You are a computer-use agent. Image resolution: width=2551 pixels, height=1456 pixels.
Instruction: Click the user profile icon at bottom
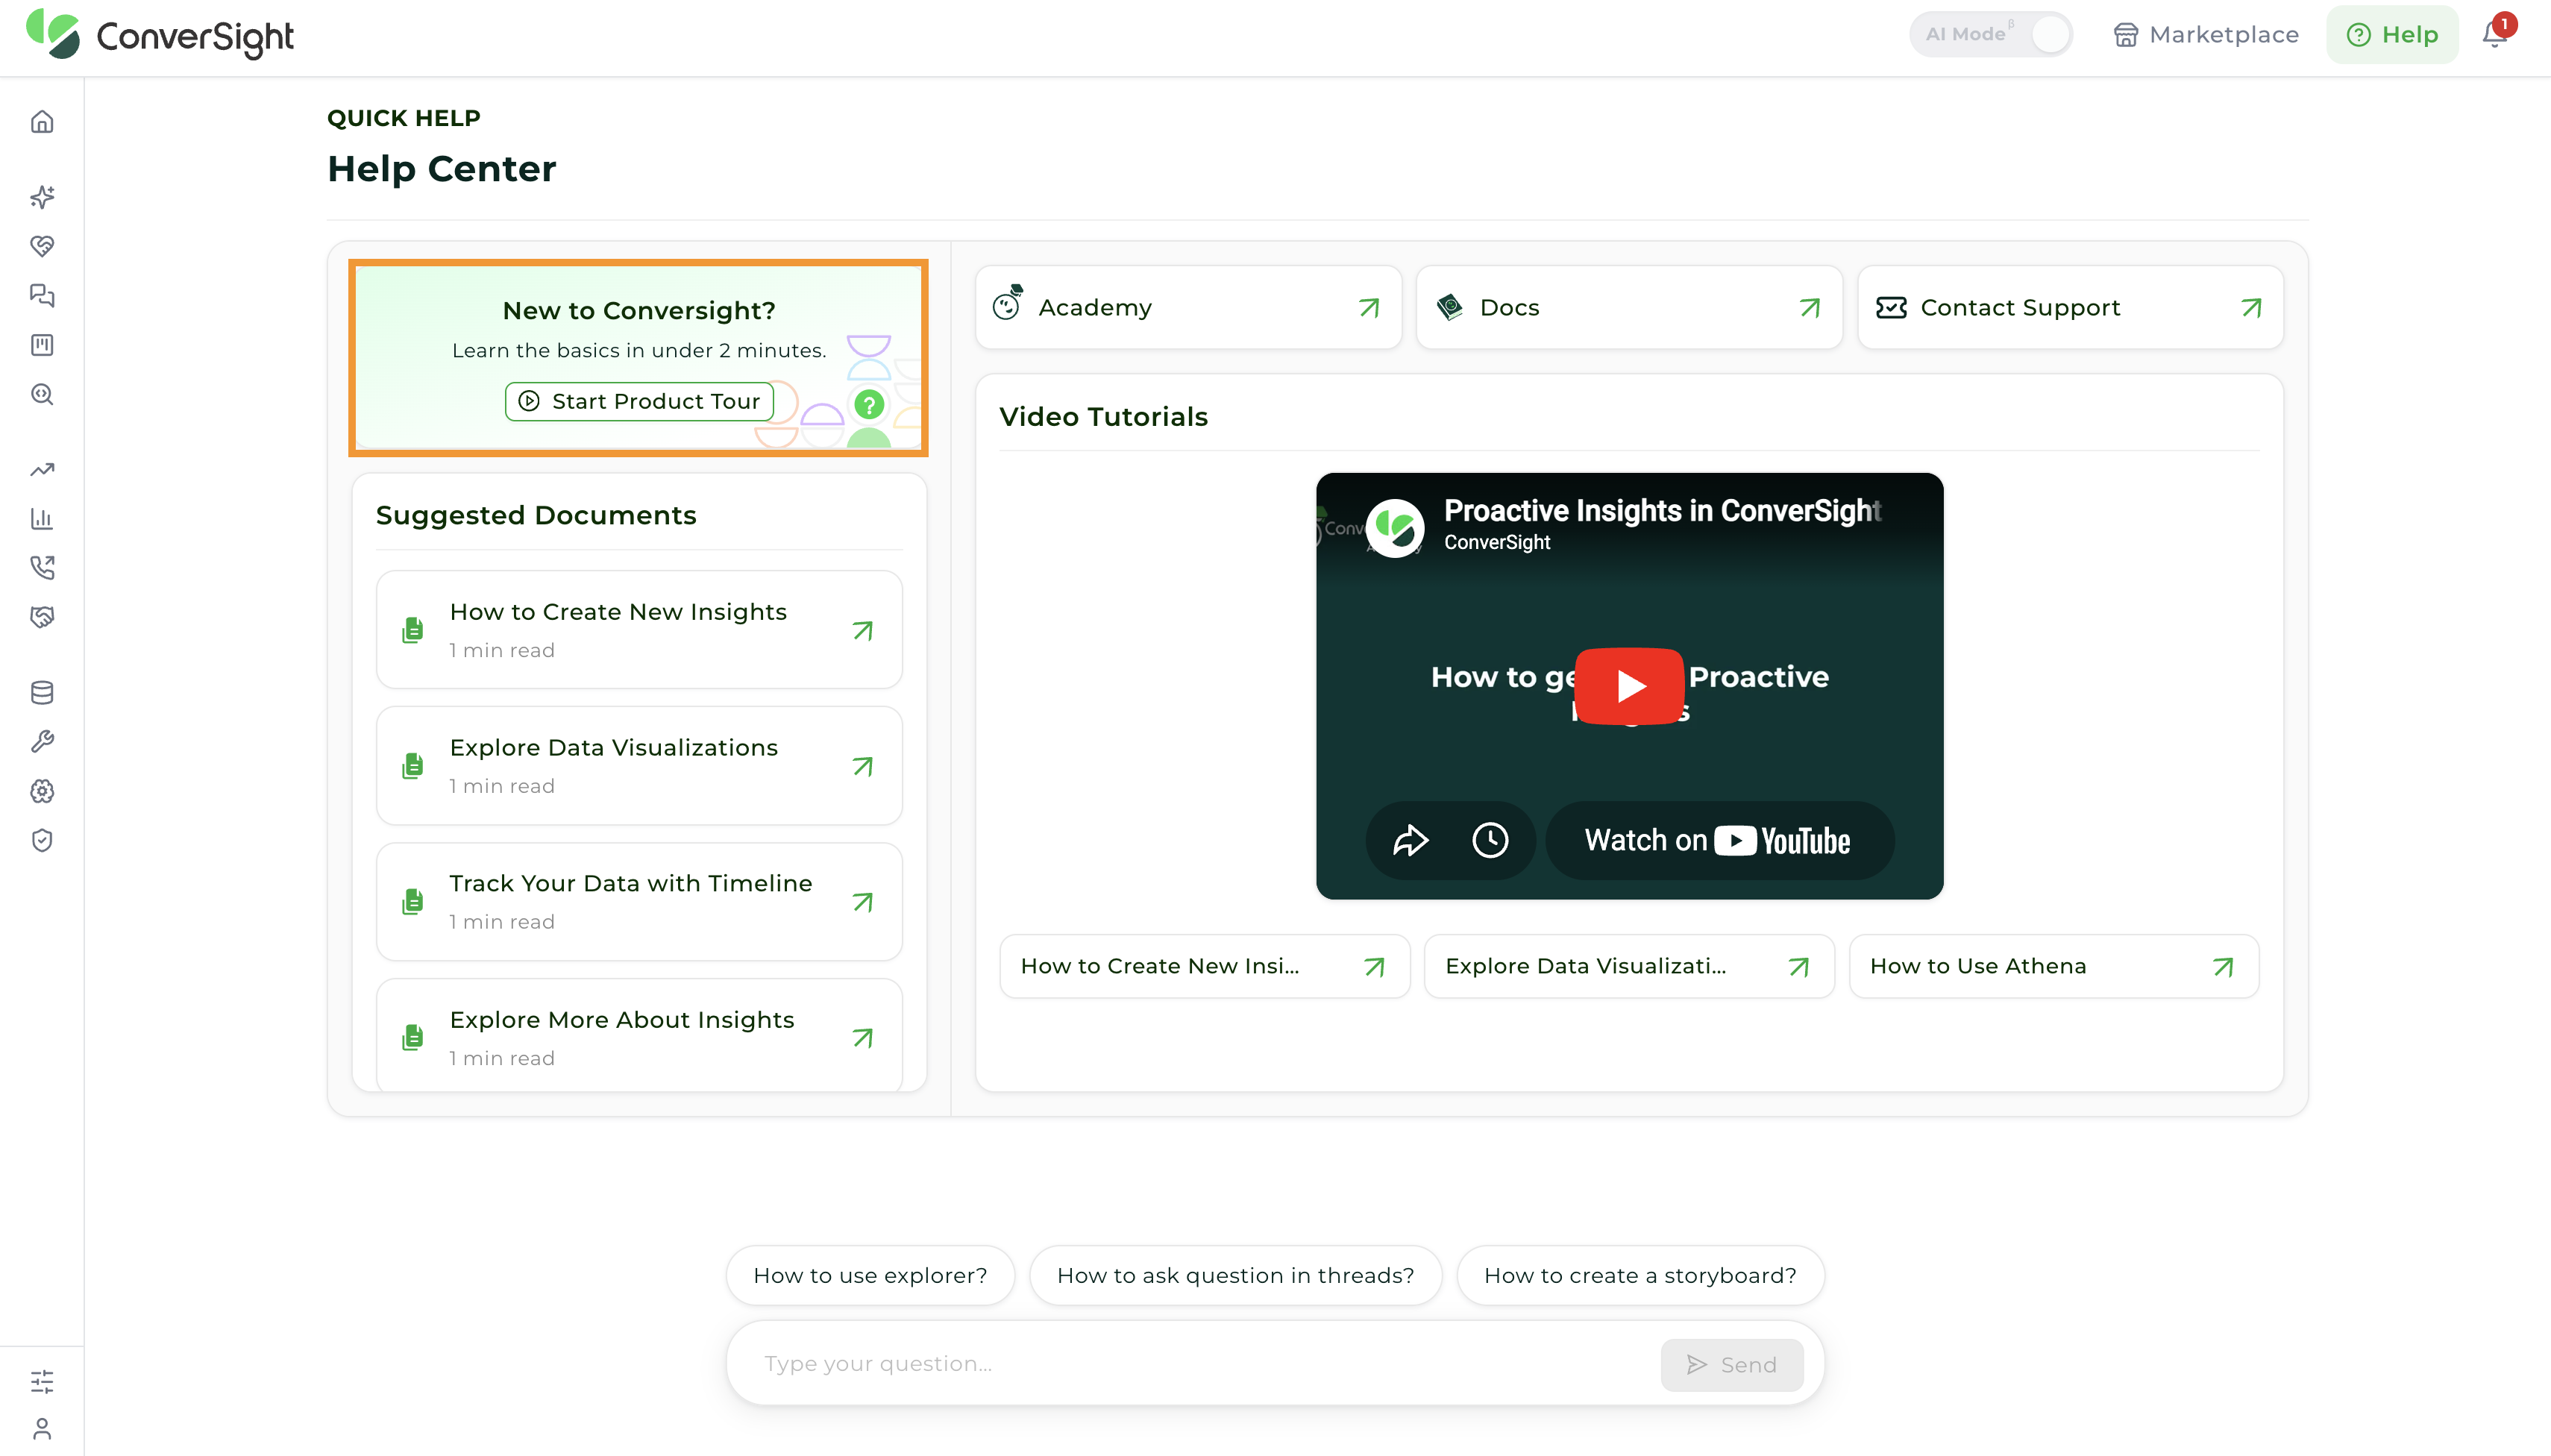pos(42,1429)
